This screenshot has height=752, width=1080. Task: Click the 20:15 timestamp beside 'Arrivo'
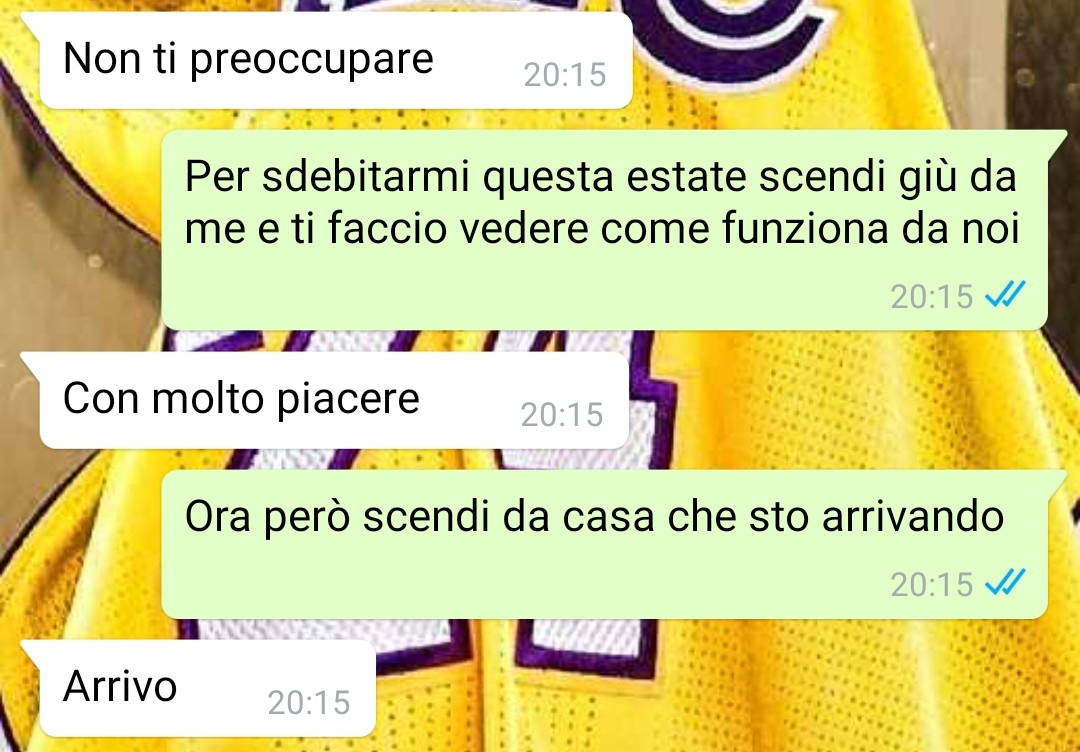click(x=309, y=702)
